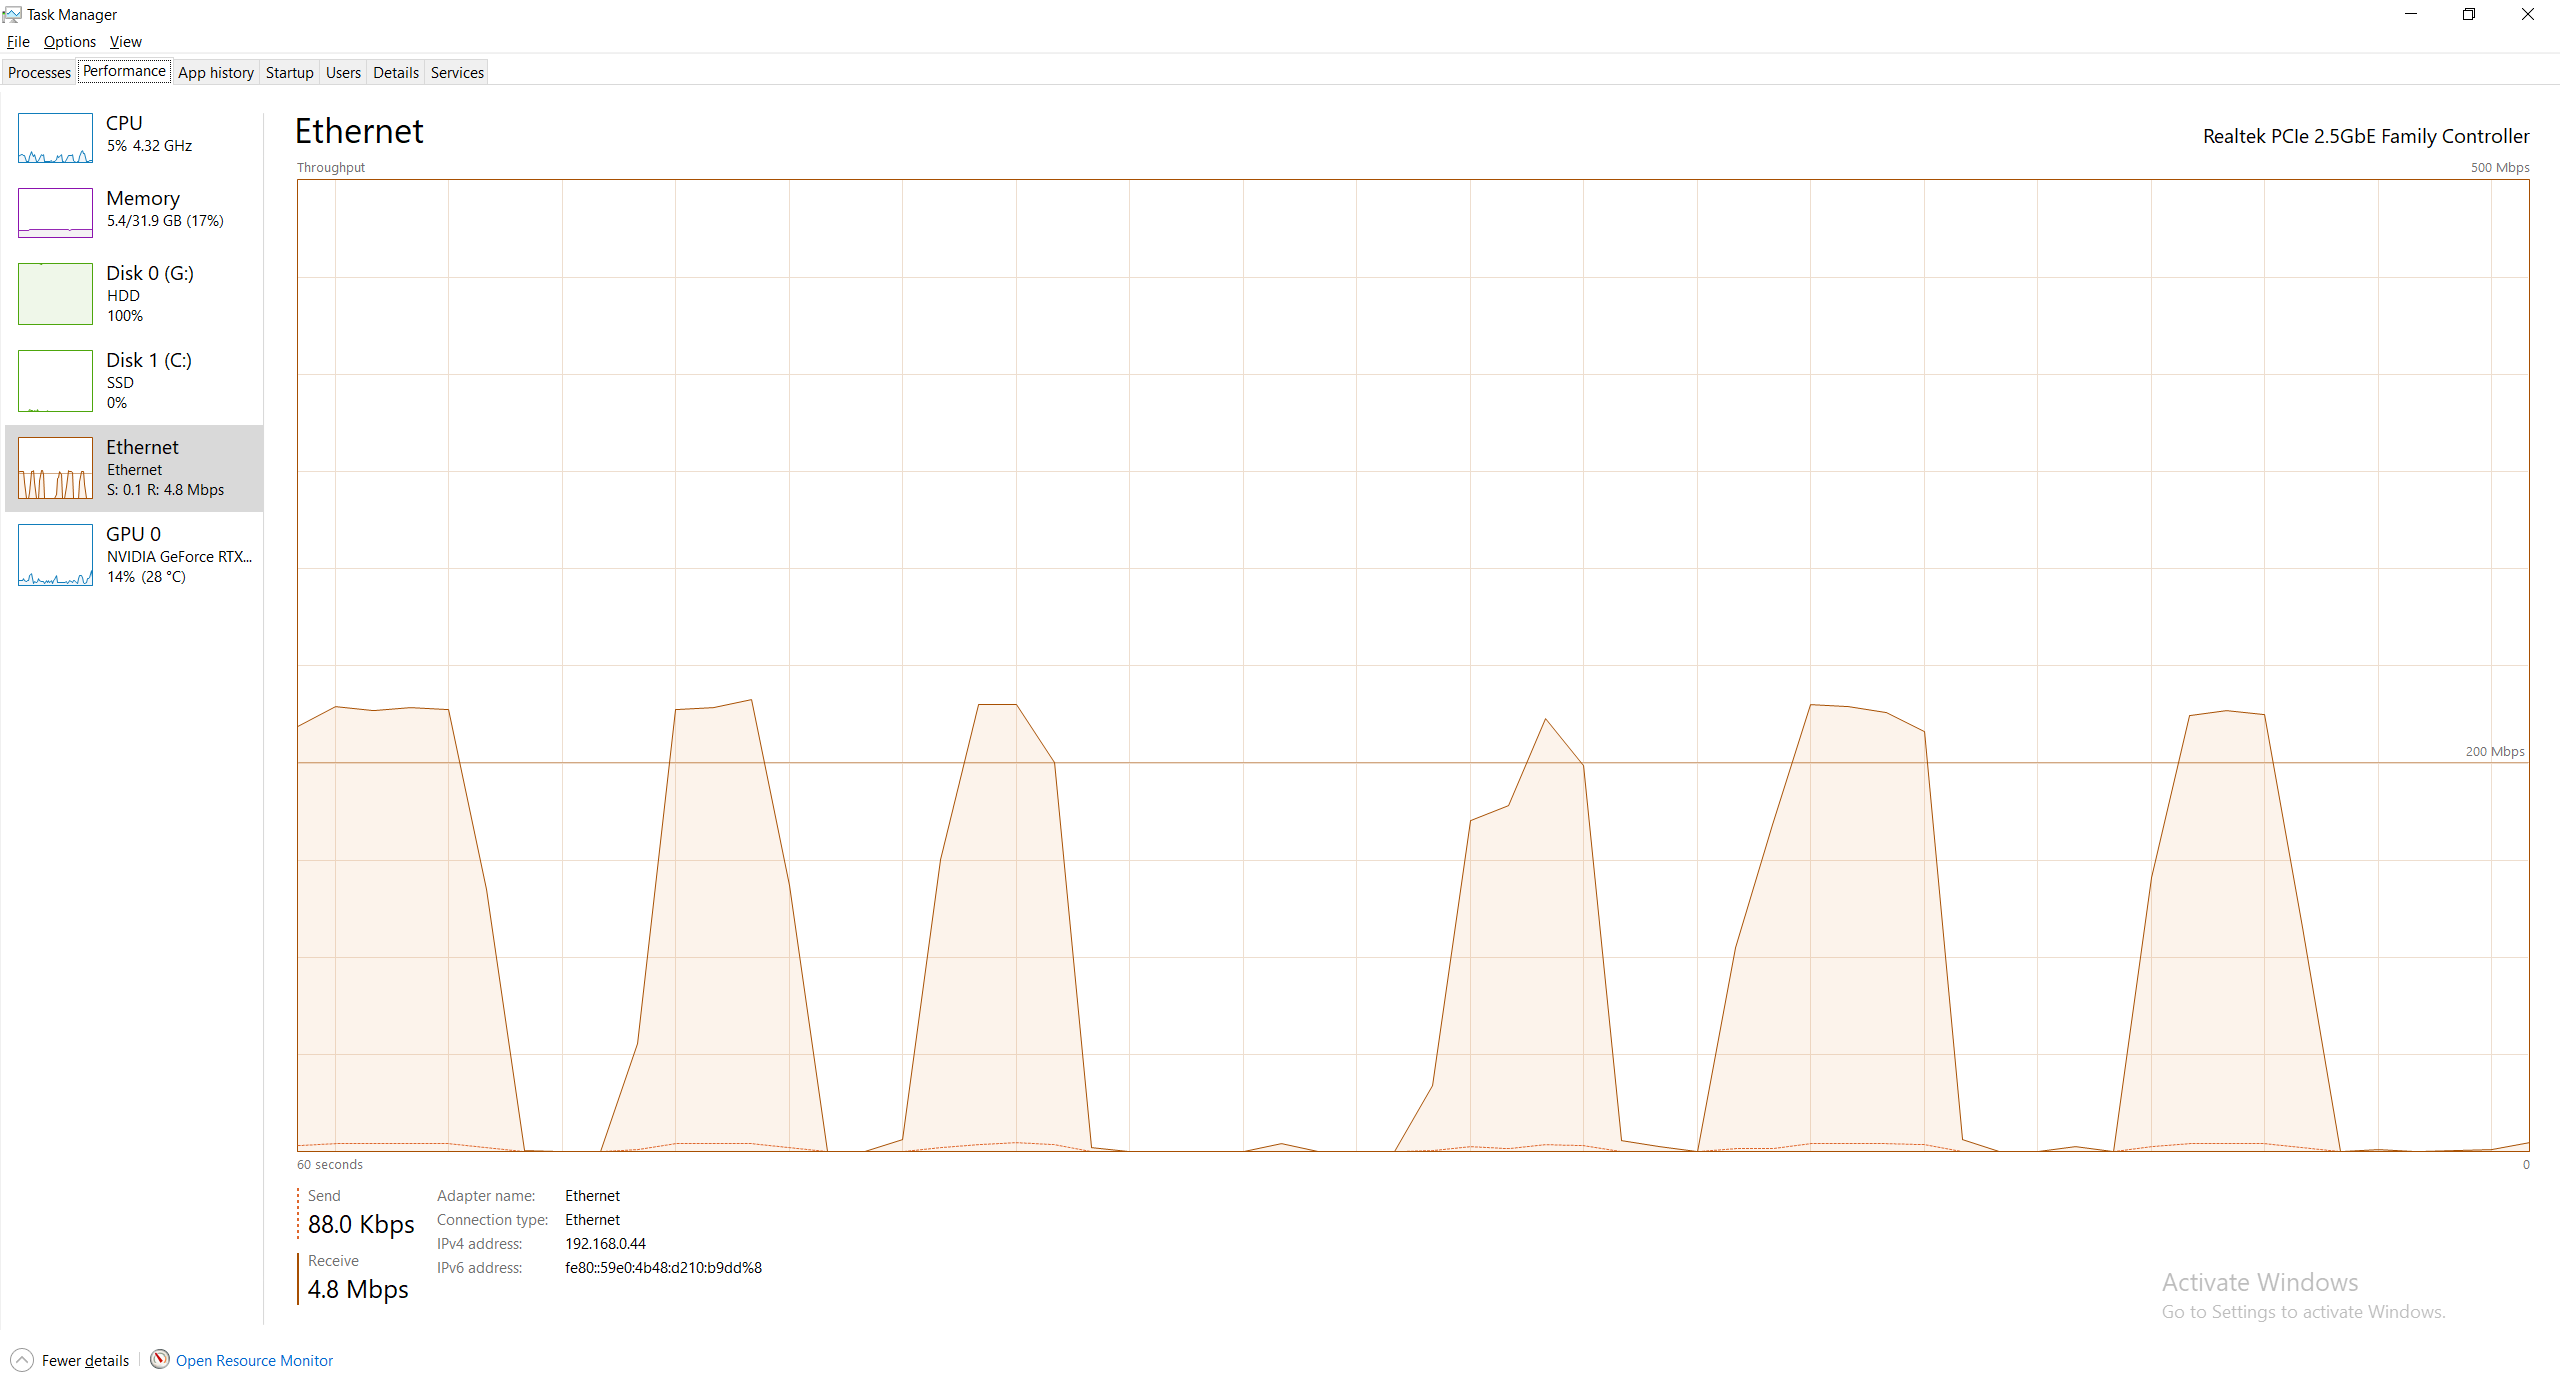Switch to the Processes tab
The image size is (2560, 1390).
tap(40, 73)
